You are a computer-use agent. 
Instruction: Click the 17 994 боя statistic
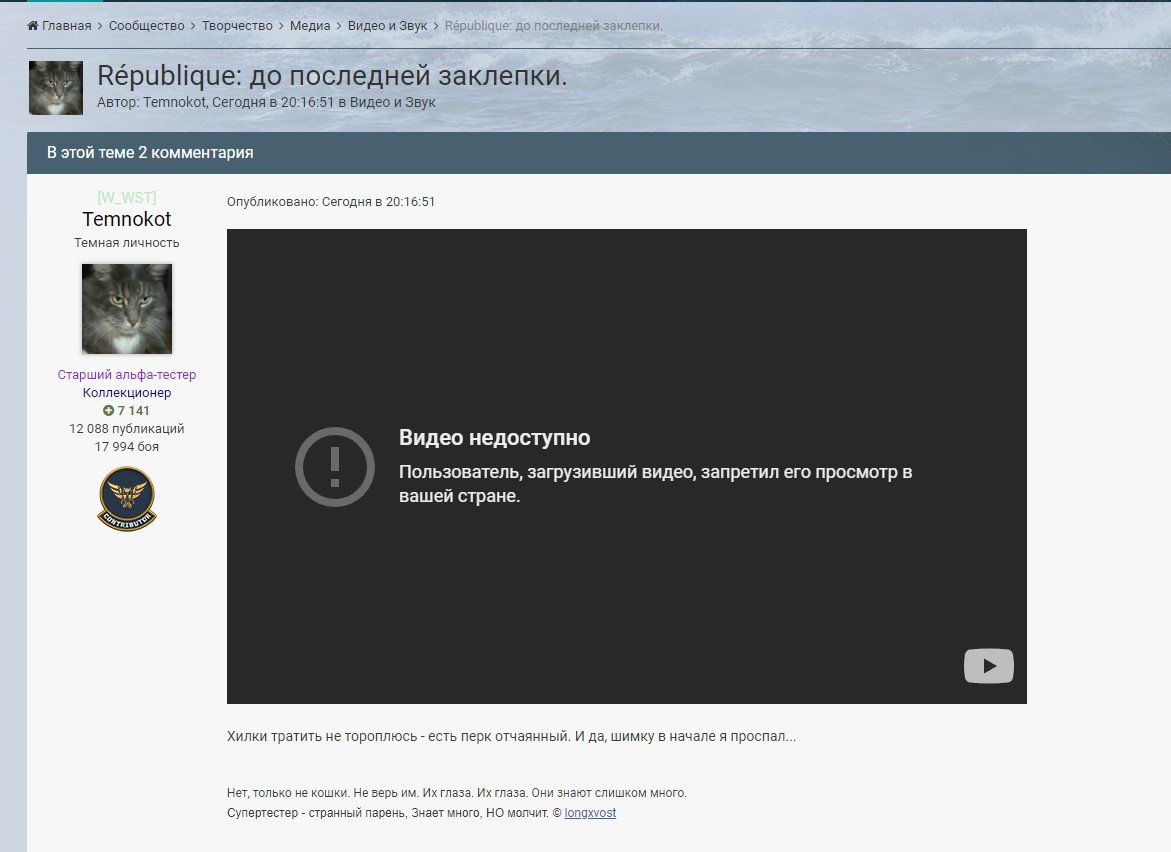tap(127, 447)
